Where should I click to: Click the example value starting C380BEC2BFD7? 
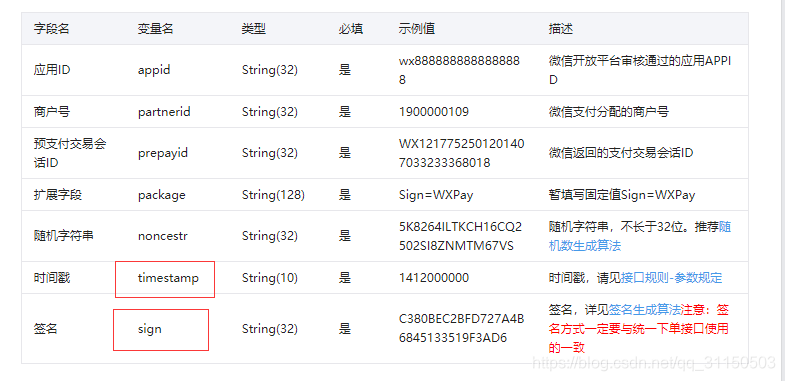pos(462,328)
